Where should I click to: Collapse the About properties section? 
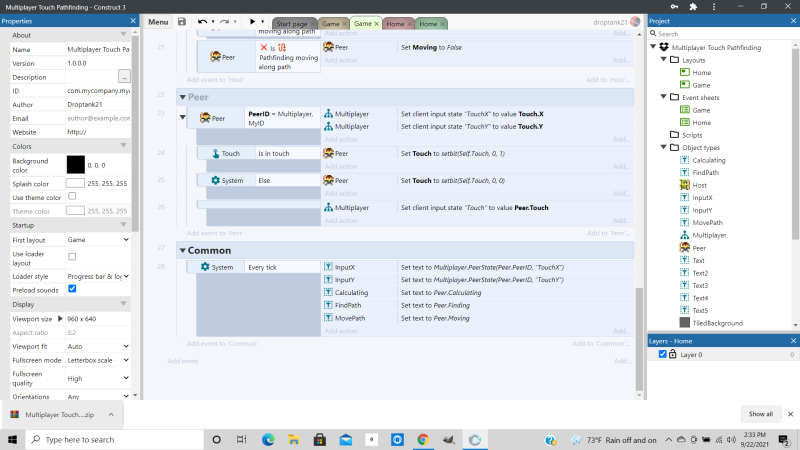tap(123, 35)
